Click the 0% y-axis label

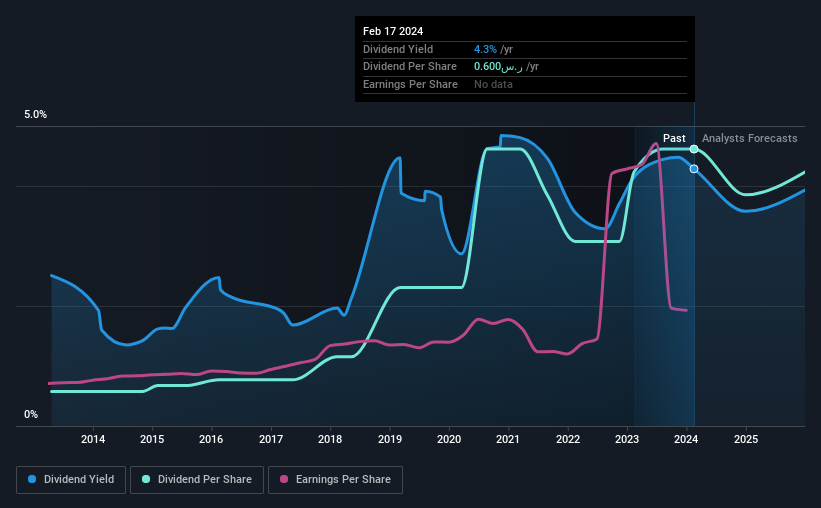pyautogui.click(x=31, y=414)
